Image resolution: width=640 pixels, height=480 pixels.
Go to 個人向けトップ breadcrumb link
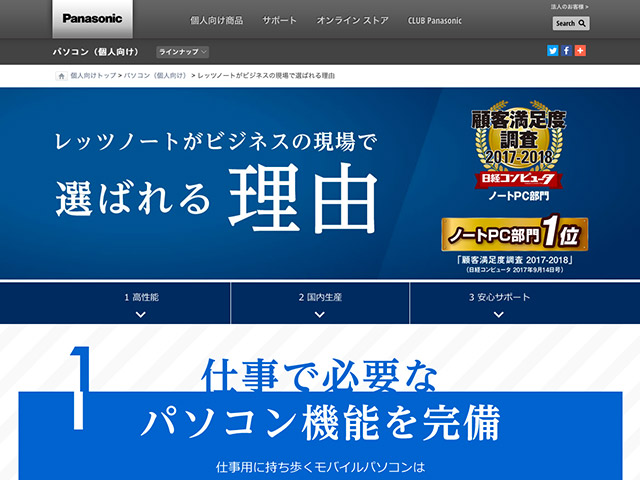[x=93, y=76]
